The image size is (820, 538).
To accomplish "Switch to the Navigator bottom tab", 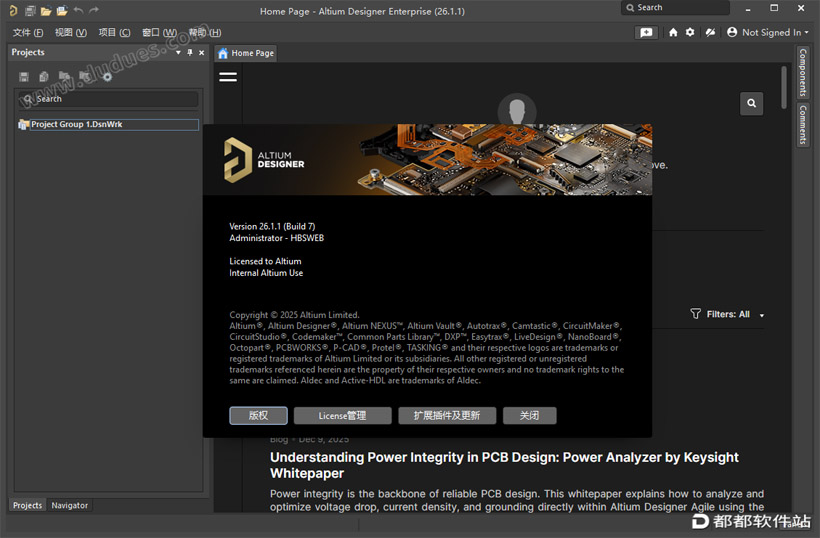I will 70,505.
